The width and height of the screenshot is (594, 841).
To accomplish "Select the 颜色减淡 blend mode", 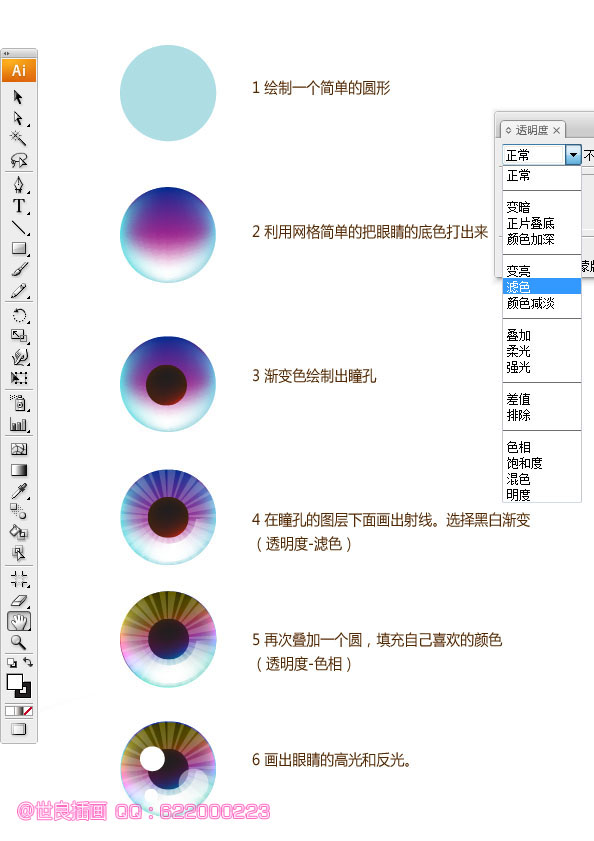I will [542, 303].
